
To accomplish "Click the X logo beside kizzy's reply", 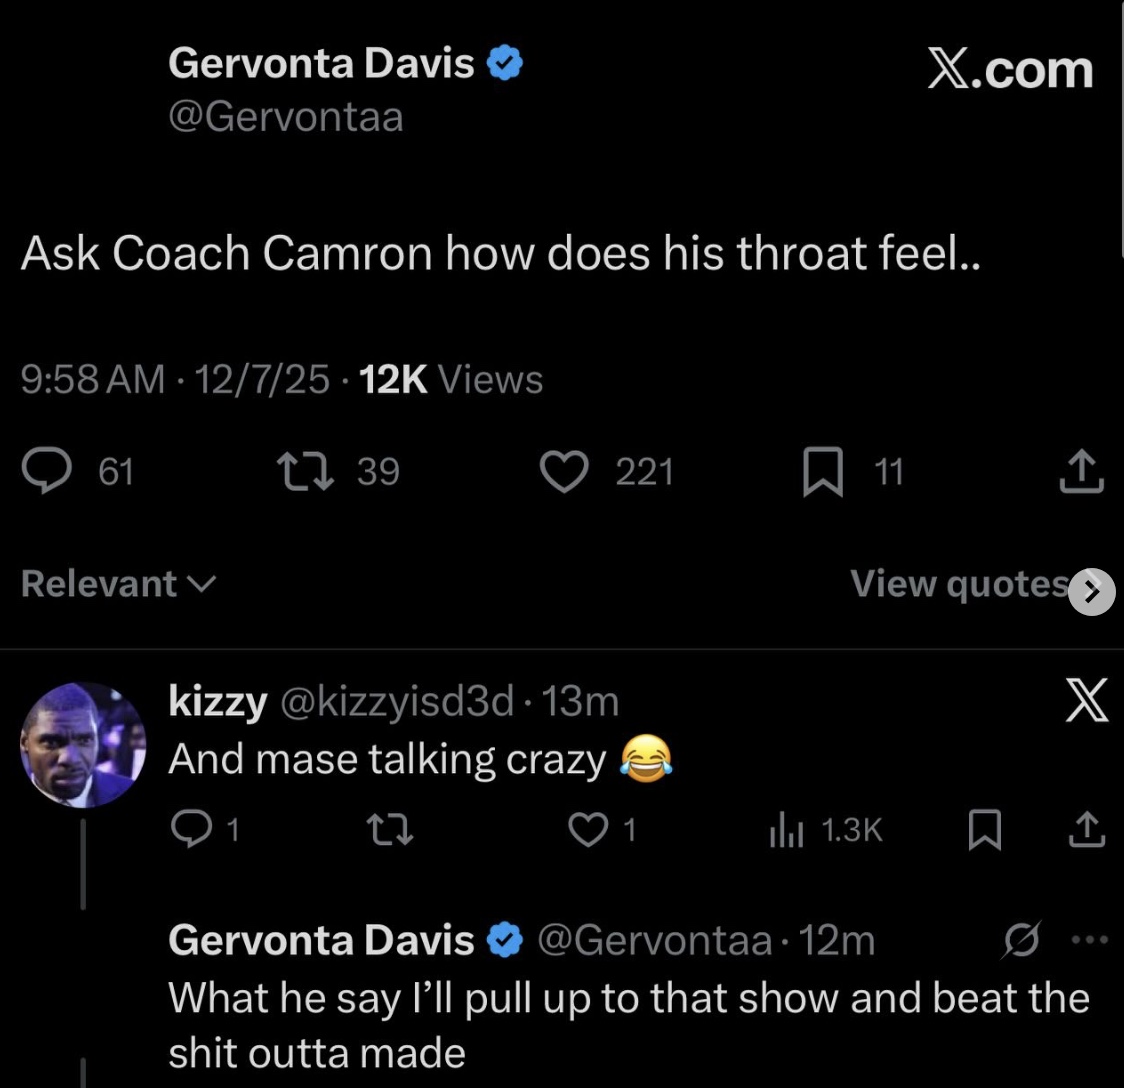I will click(1087, 700).
